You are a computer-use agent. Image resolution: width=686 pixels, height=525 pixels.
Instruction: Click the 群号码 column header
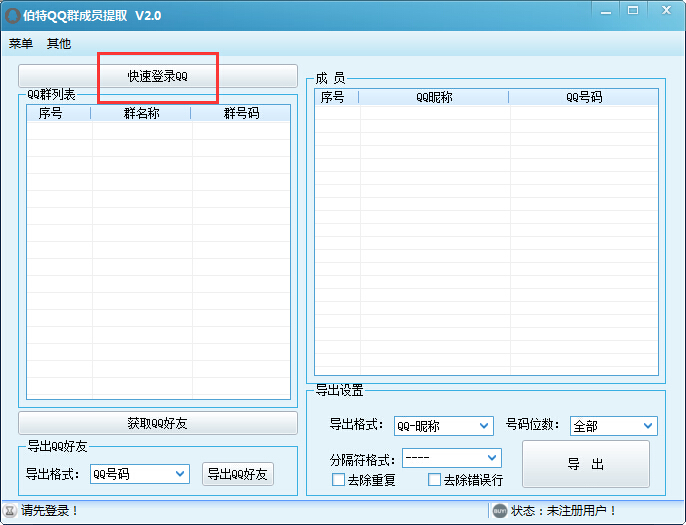[241, 113]
